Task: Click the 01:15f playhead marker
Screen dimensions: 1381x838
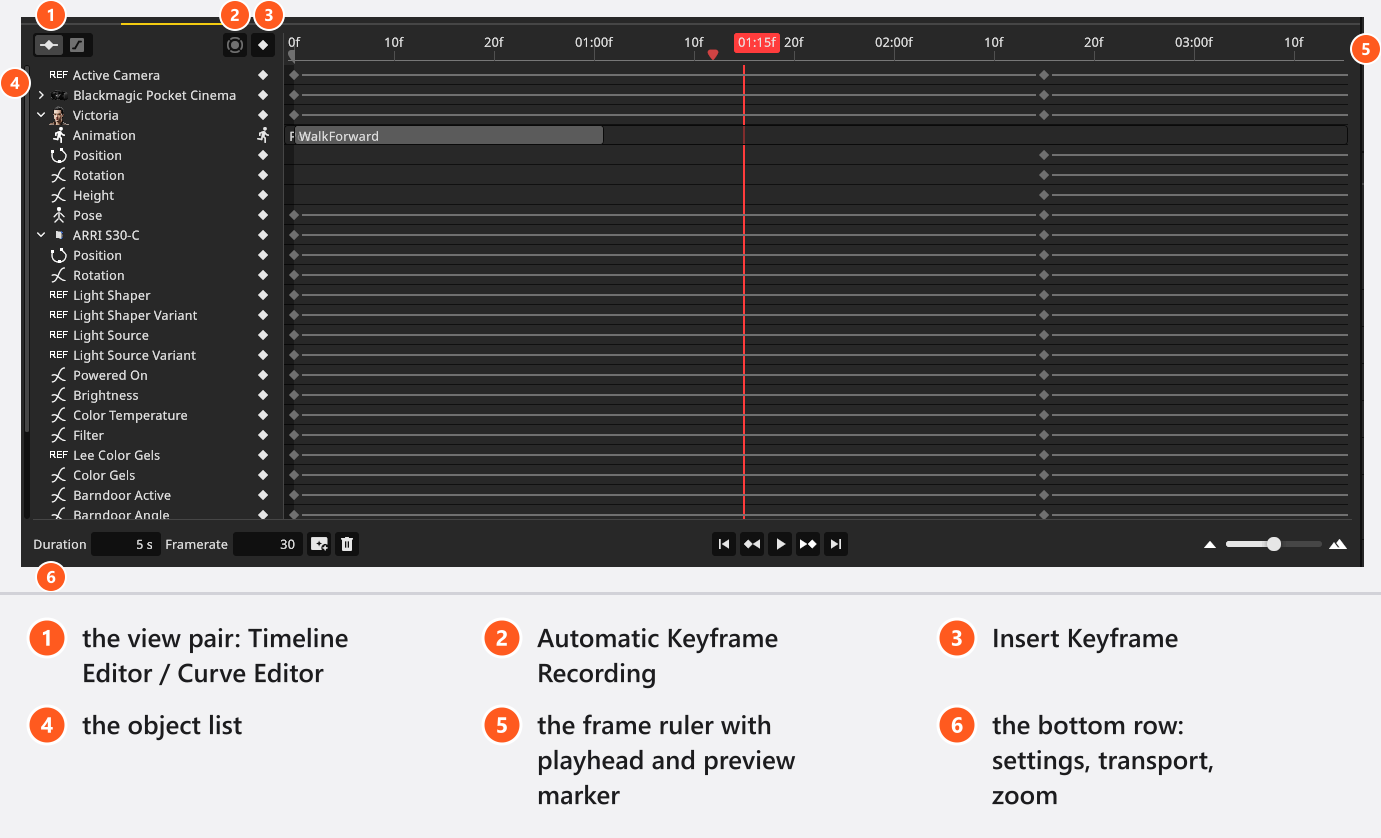Action: coord(756,42)
